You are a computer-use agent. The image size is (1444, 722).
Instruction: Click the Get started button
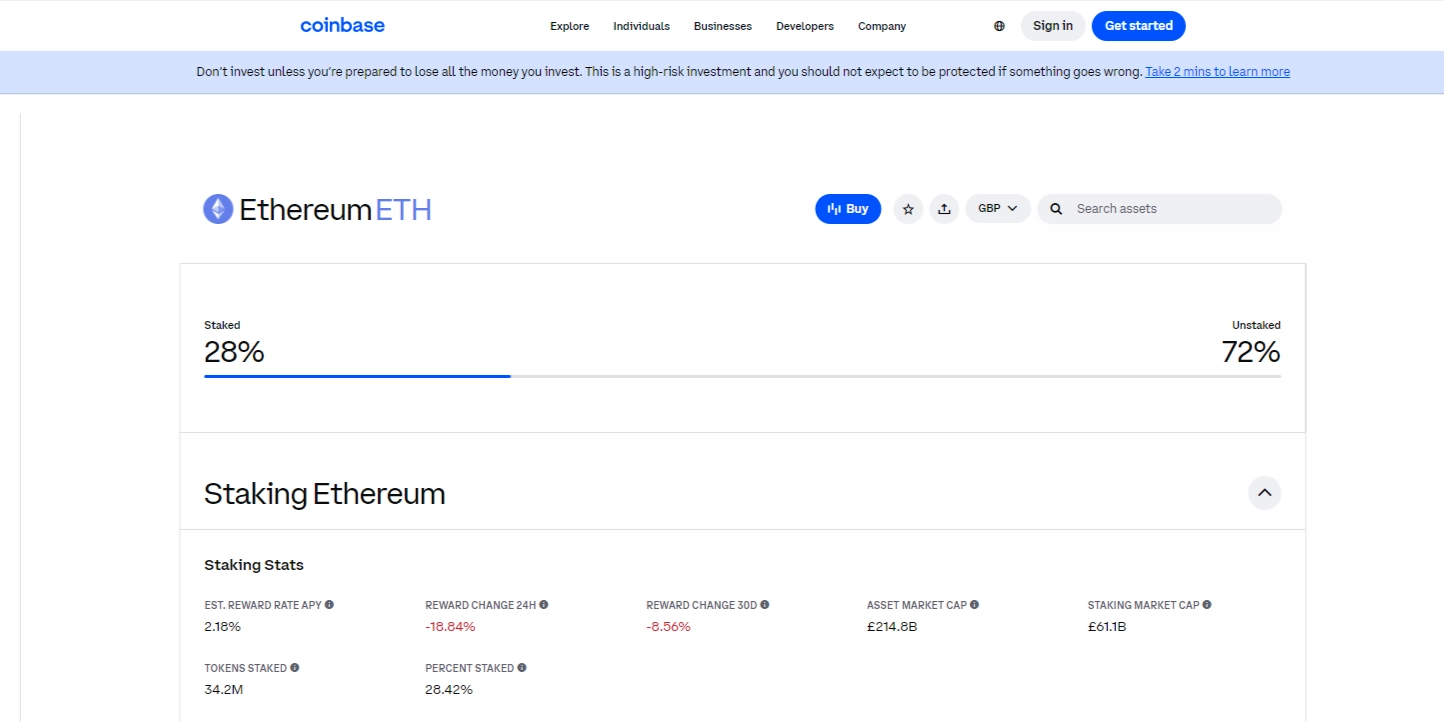coord(1138,26)
